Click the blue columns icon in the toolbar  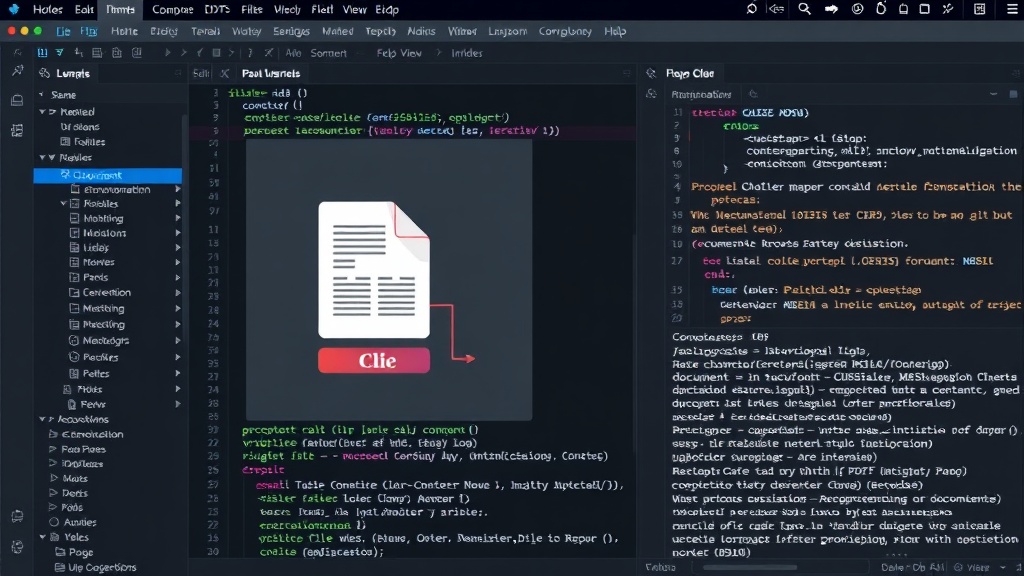[42, 53]
